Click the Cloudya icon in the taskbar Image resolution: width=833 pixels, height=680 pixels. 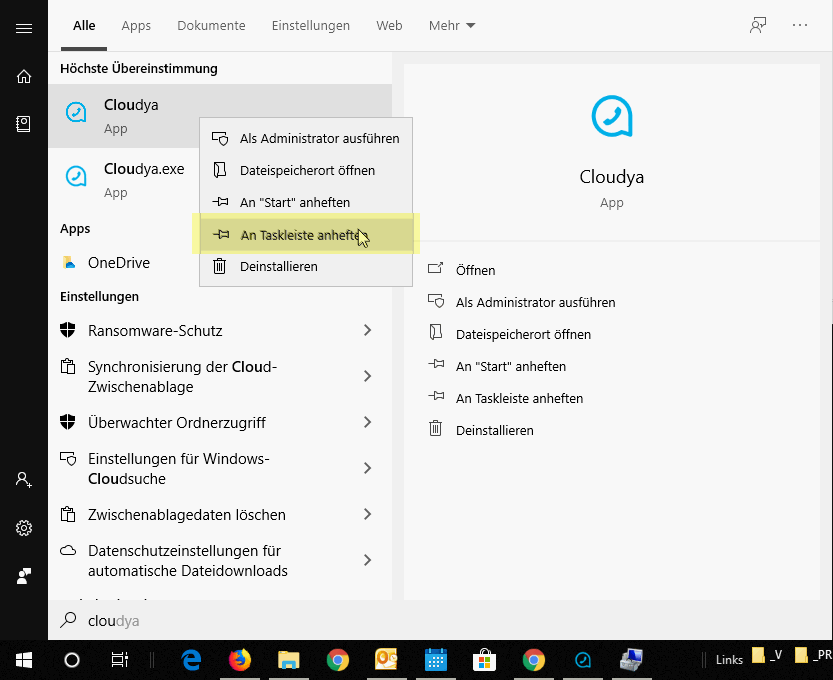pos(582,660)
